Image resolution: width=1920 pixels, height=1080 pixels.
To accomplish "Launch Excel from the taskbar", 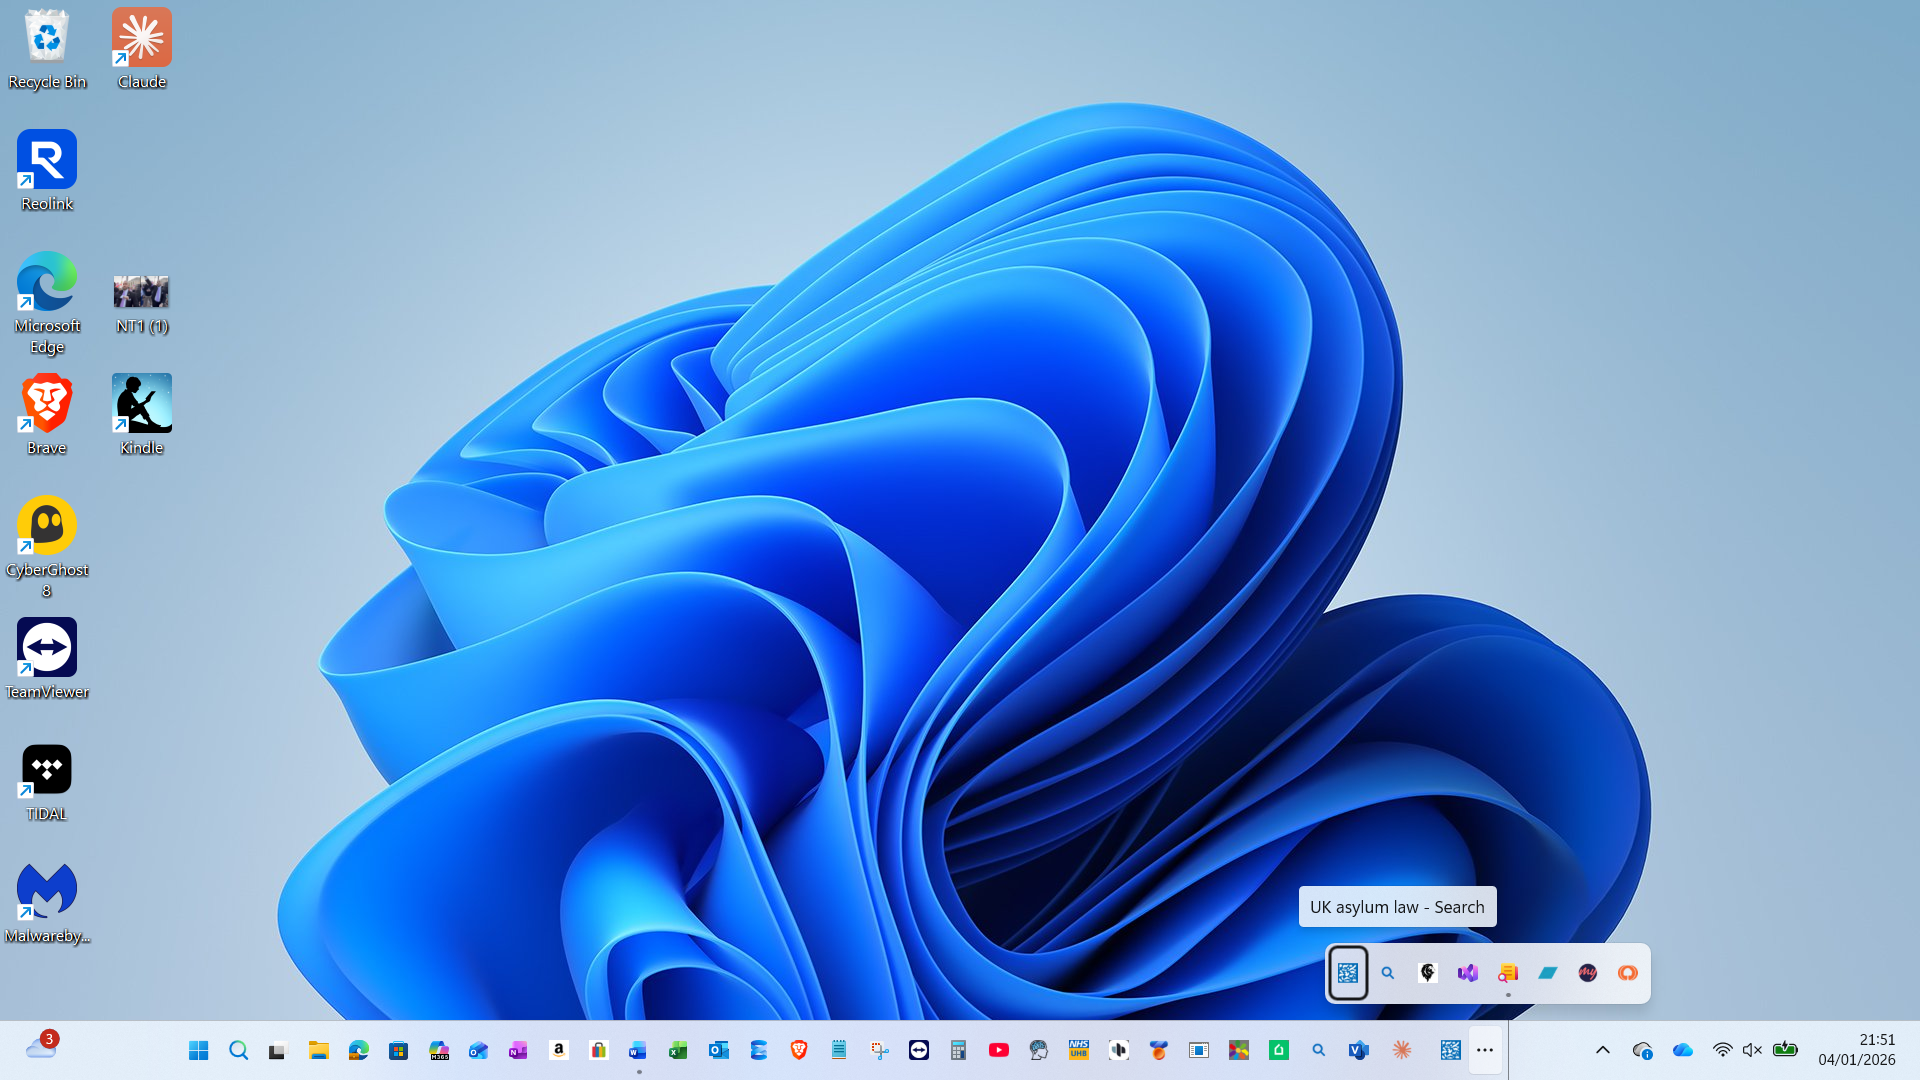I will 678,1050.
